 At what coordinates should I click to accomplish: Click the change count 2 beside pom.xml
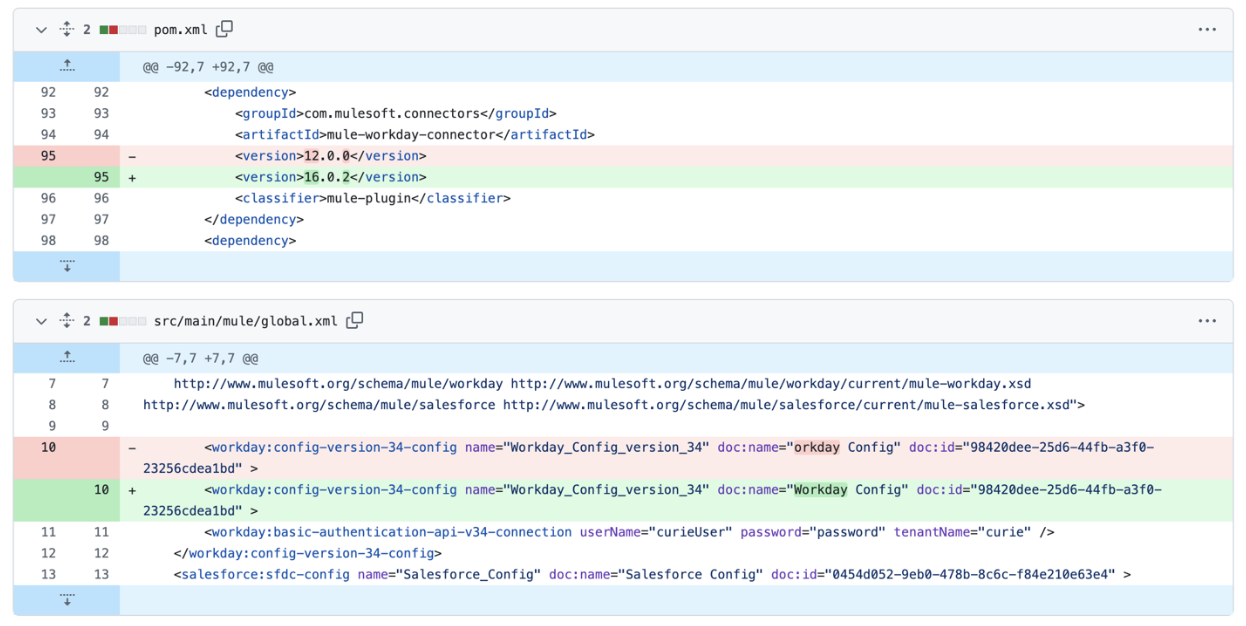pyautogui.click(x=87, y=30)
